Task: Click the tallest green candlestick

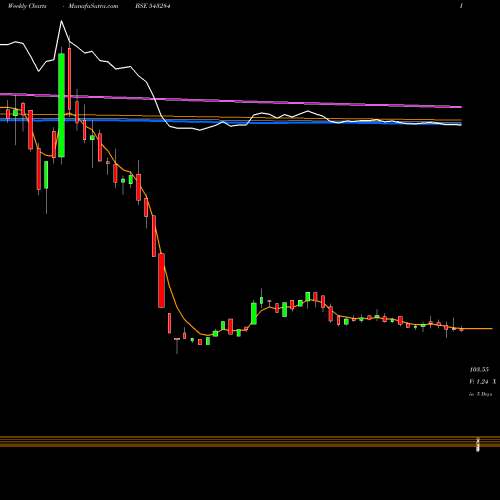Action: coord(61,105)
